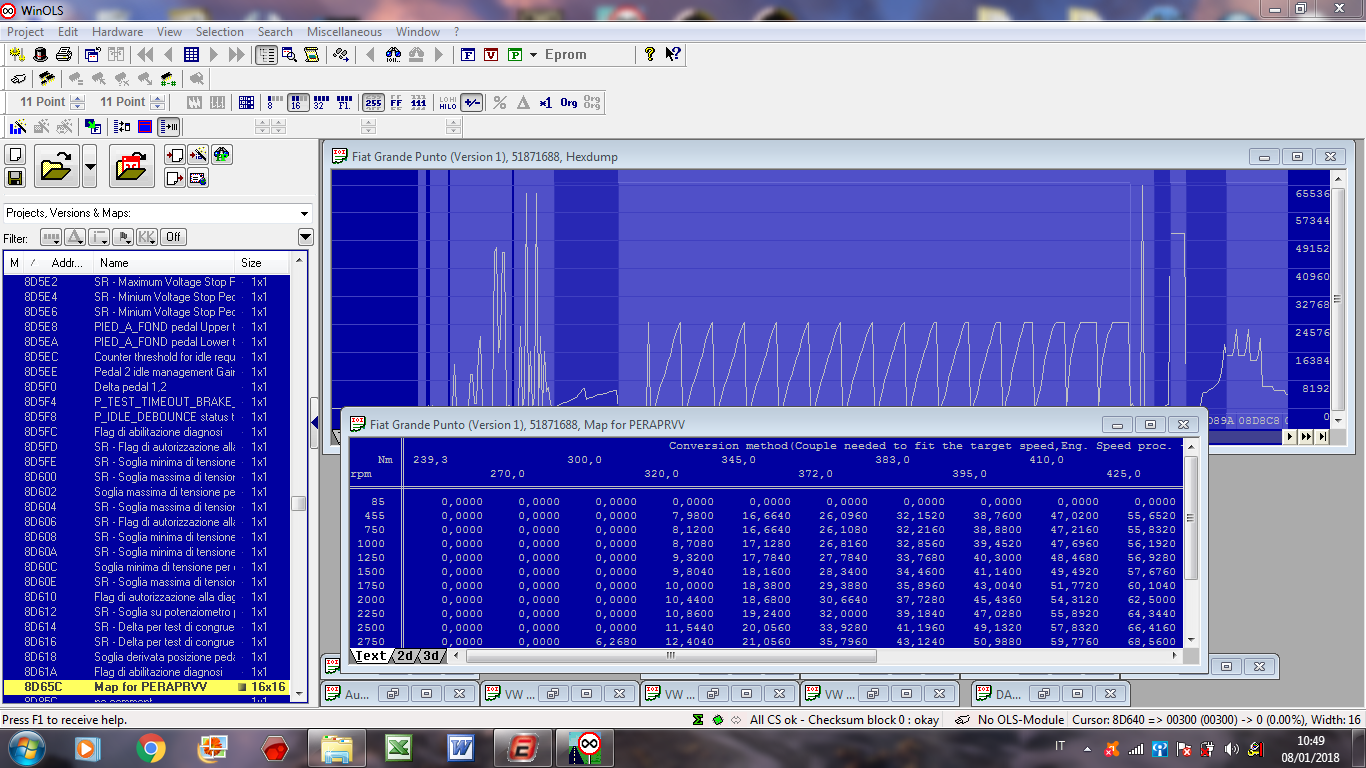This screenshot has height=768, width=1366.
Task: Switch to Text tab in map window
Action: pos(369,656)
